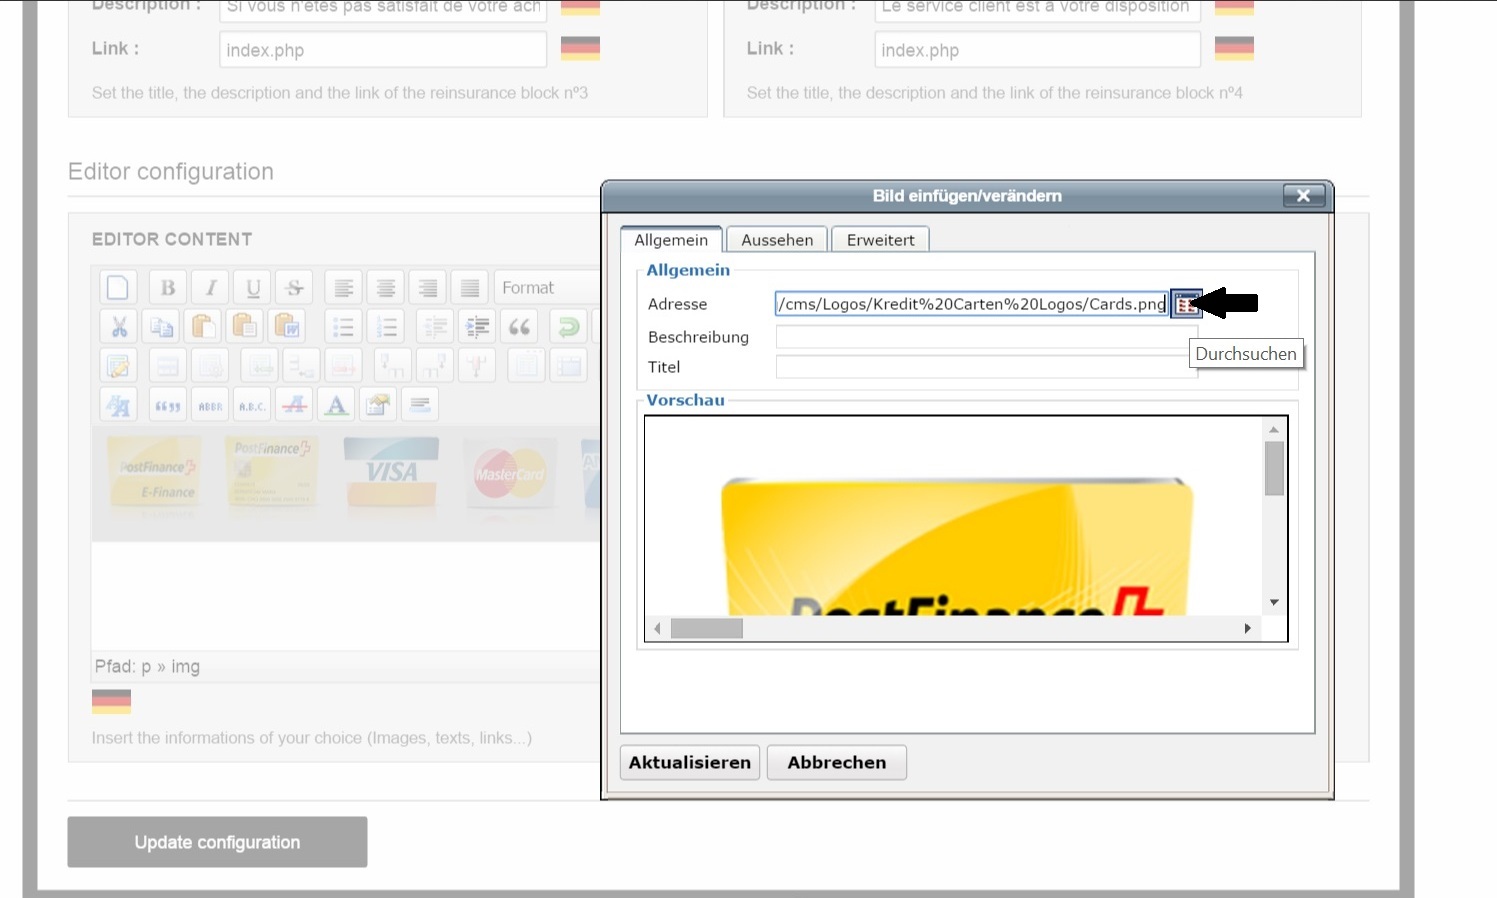Create a new document in the editor toolbar
The image size is (1497, 898).
pos(118,288)
